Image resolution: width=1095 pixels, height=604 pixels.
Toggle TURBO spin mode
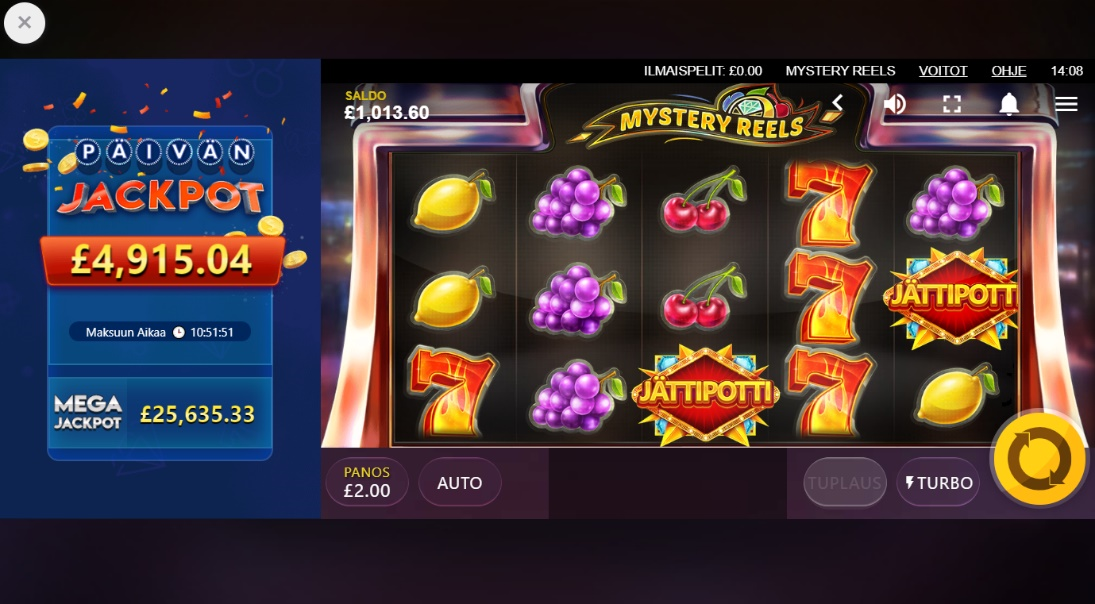coord(938,482)
